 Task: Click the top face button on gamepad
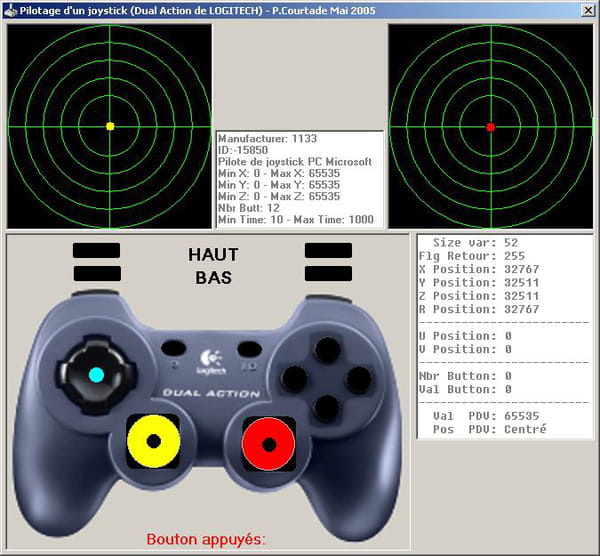[x=326, y=350]
